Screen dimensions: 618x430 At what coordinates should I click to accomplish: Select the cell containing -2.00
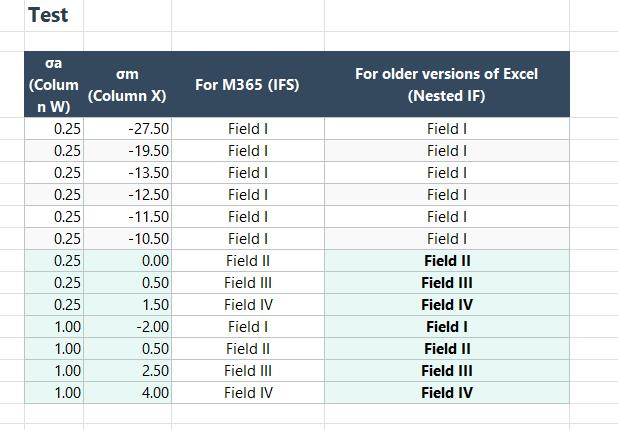(127, 327)
